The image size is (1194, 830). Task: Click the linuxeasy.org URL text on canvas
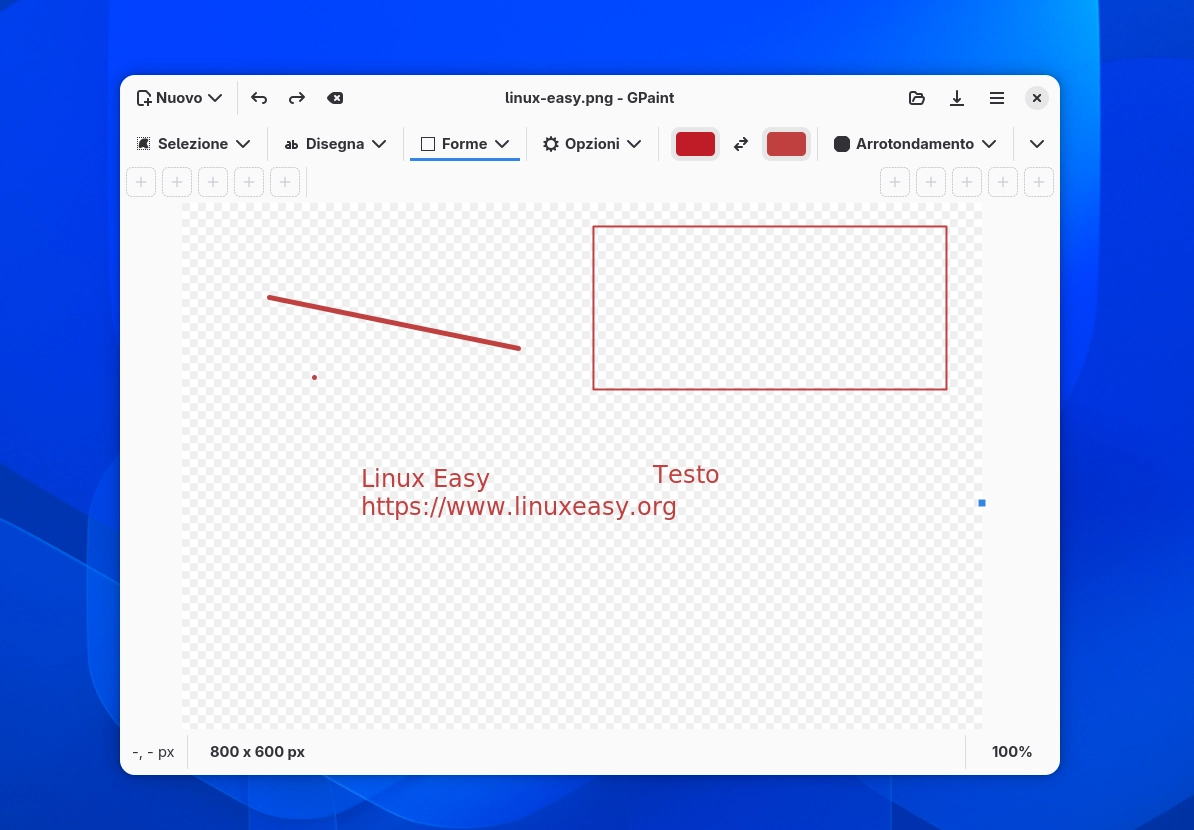pos(519,506)
